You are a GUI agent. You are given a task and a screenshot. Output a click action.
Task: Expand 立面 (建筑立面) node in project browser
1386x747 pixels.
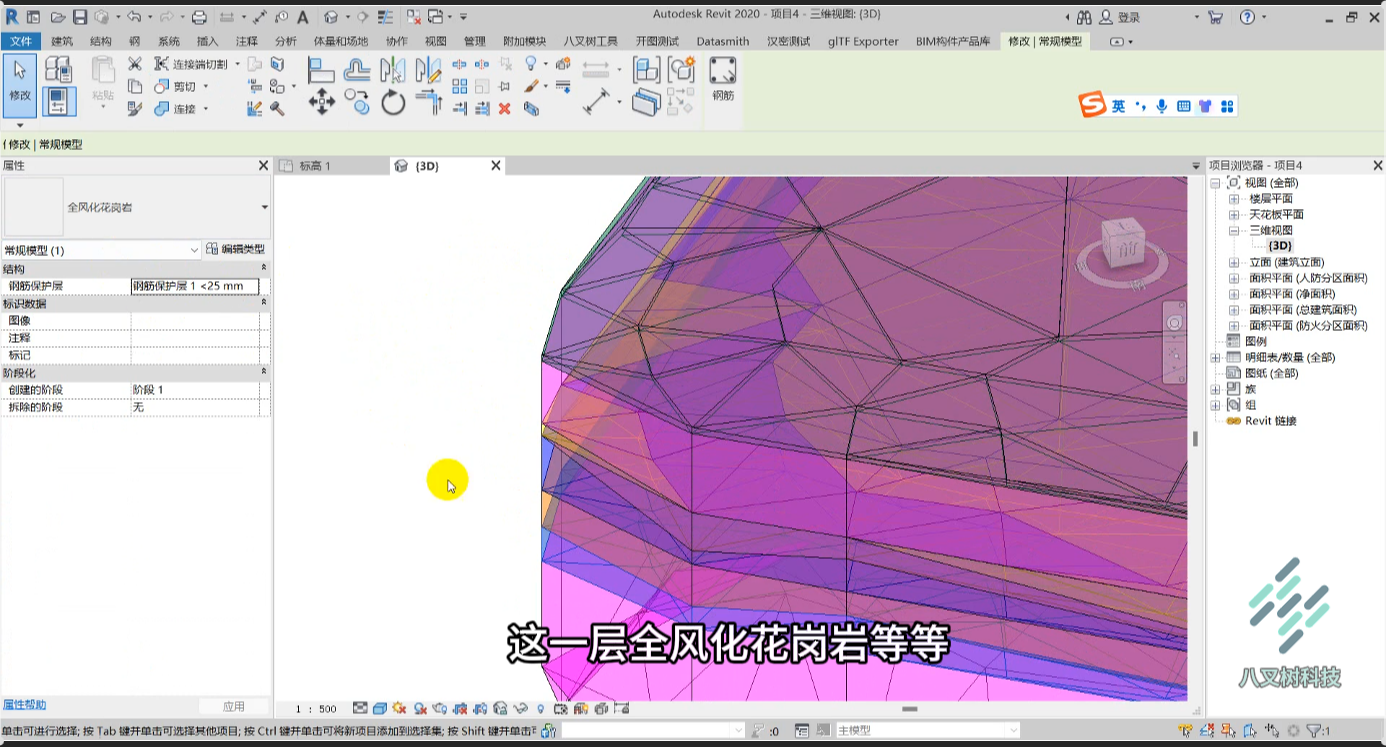(1234, 262)
